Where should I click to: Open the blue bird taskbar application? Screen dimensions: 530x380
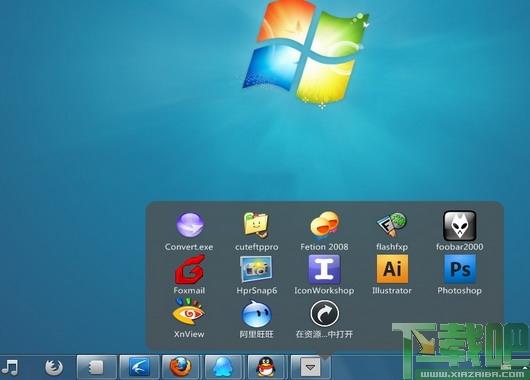[139, 367]
